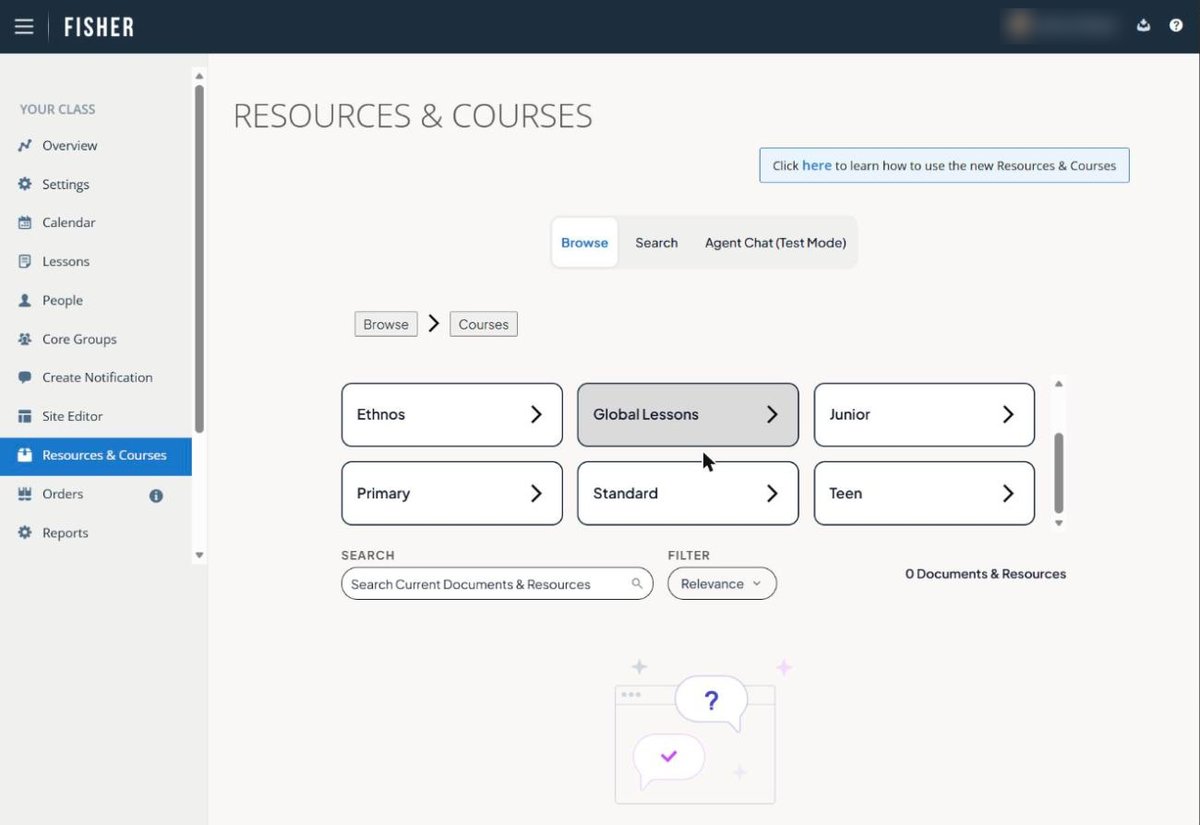The height and width of the screenshot is (825, 1200).
Task: Expand the Standard course chevron
Action: pyautogui.click(x=772, y=493)
